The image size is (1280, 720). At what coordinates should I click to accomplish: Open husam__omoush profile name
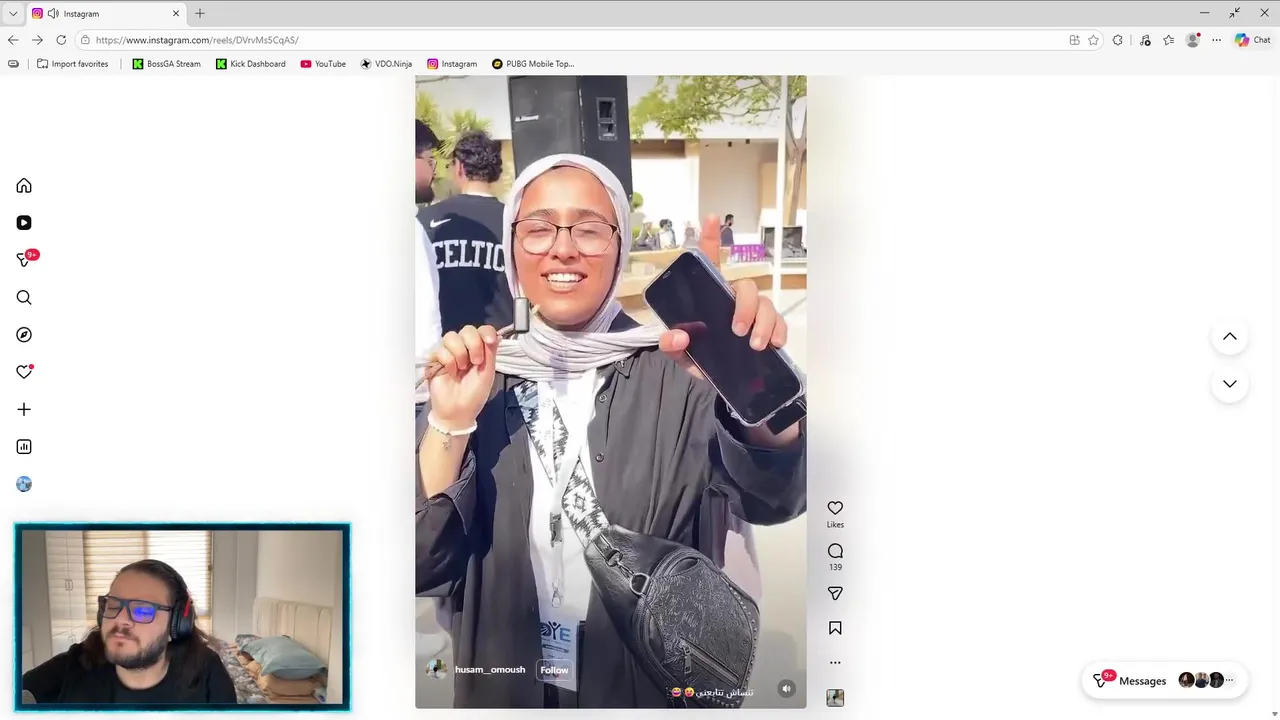tap(490, 670)
